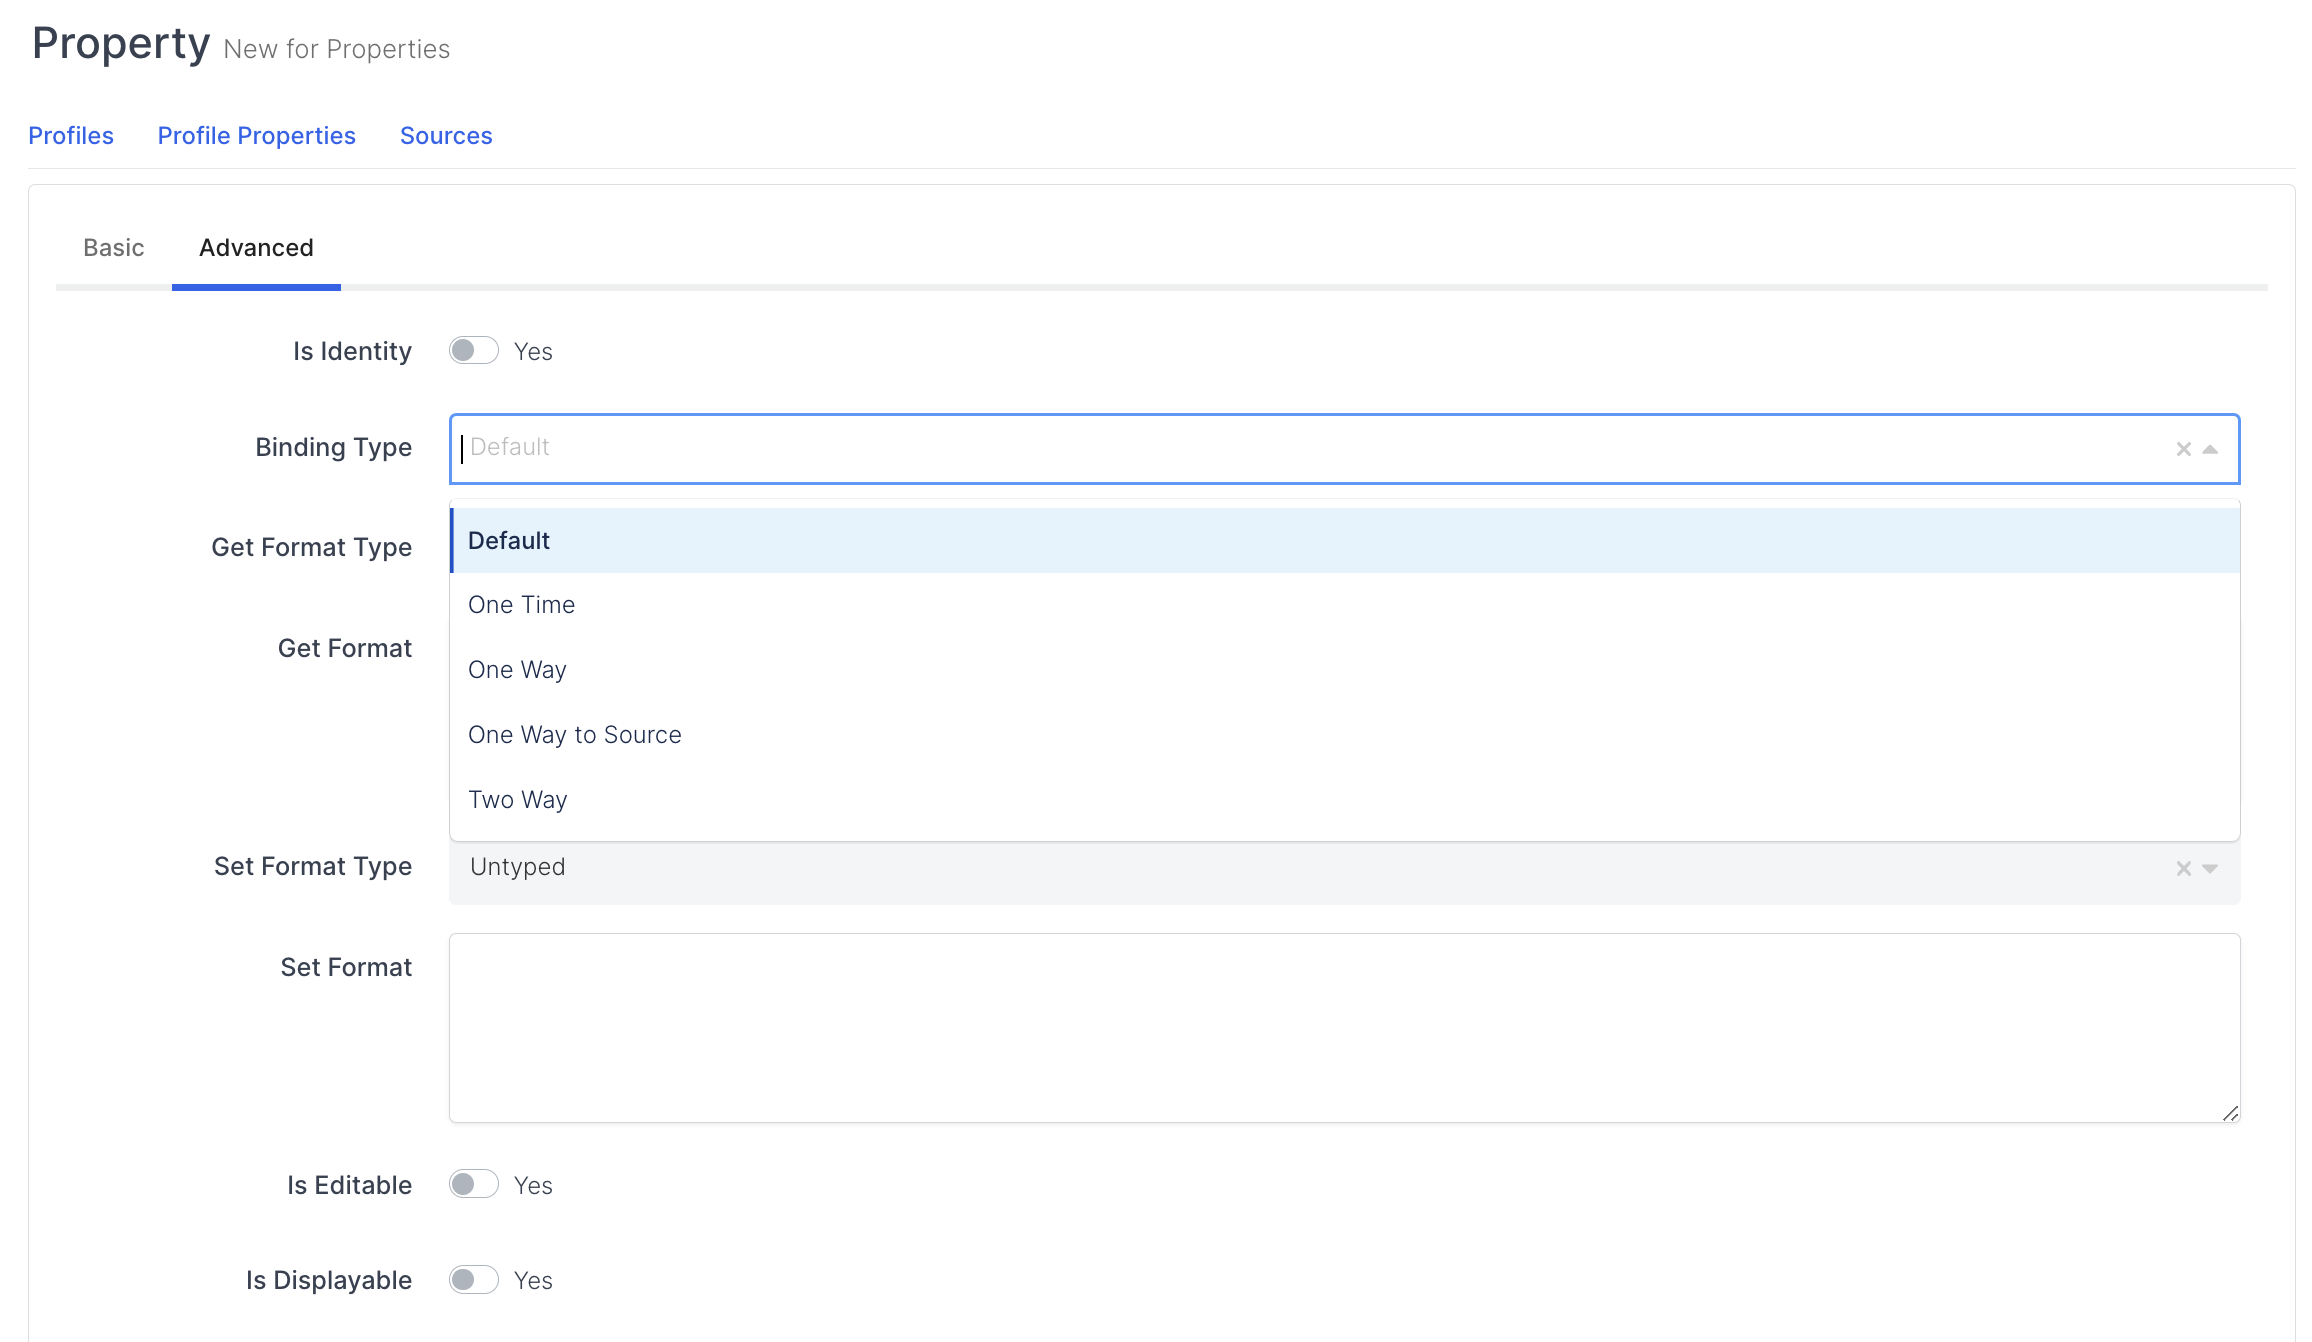Open the Advanced tab
Viewport: 2312px width, 1342px height.
pyautogui.click(x=256, y=248)
